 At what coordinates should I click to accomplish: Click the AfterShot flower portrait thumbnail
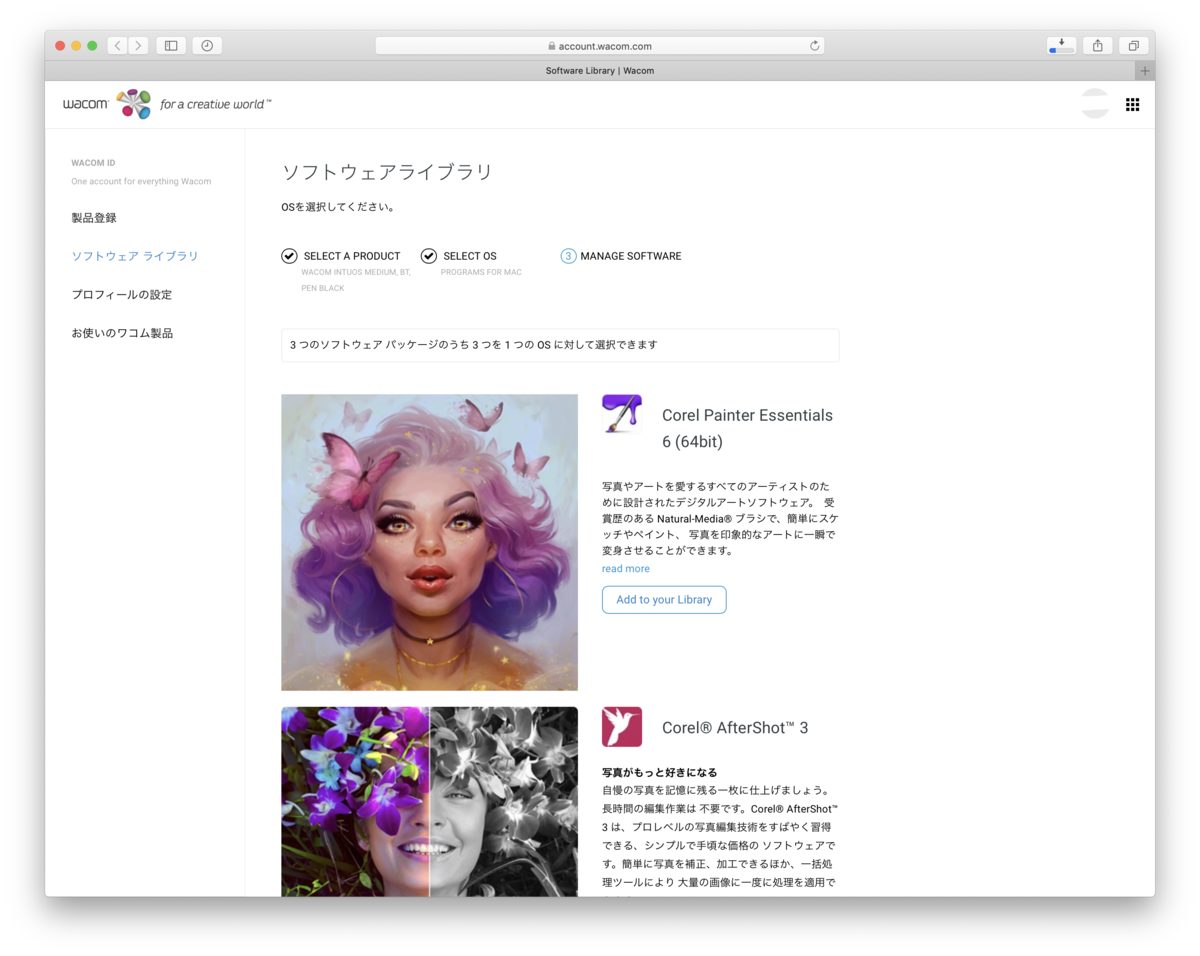pos(429,802)
